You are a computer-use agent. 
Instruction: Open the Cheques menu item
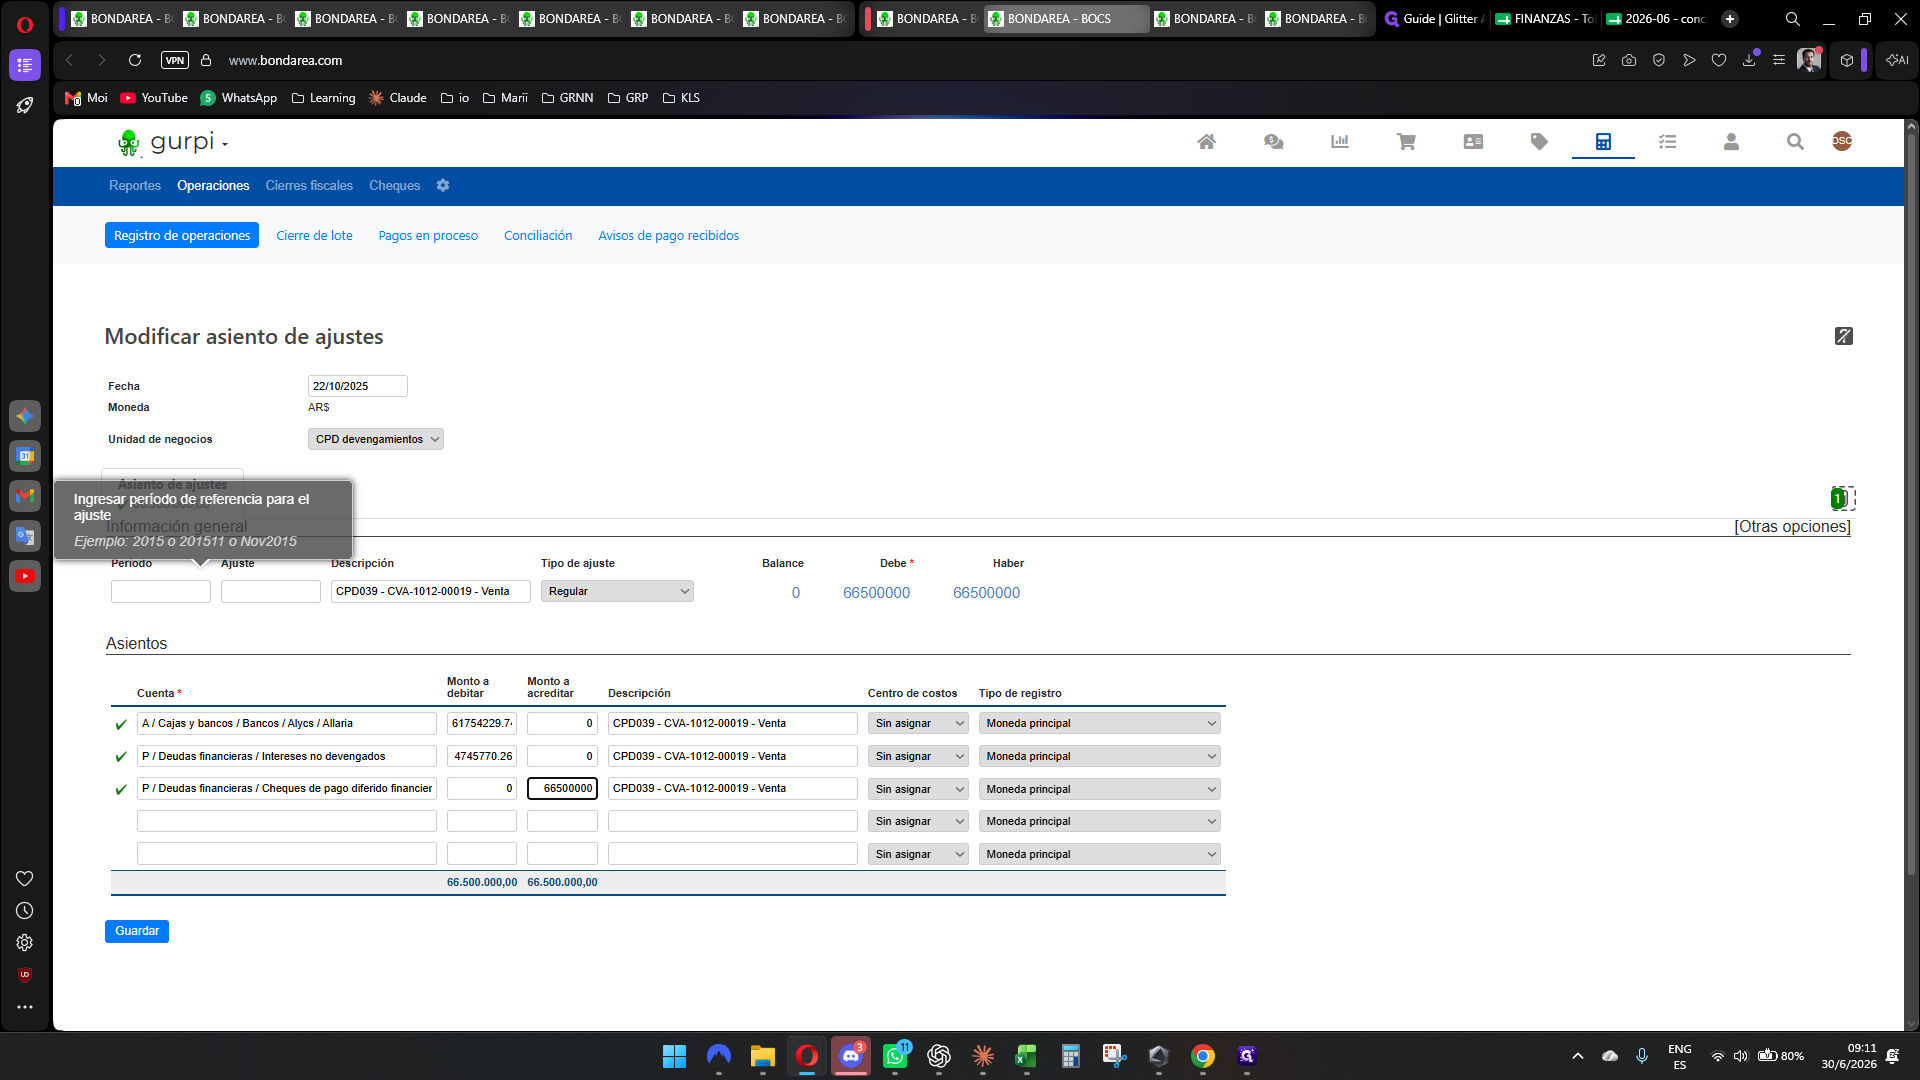point(394,186)
